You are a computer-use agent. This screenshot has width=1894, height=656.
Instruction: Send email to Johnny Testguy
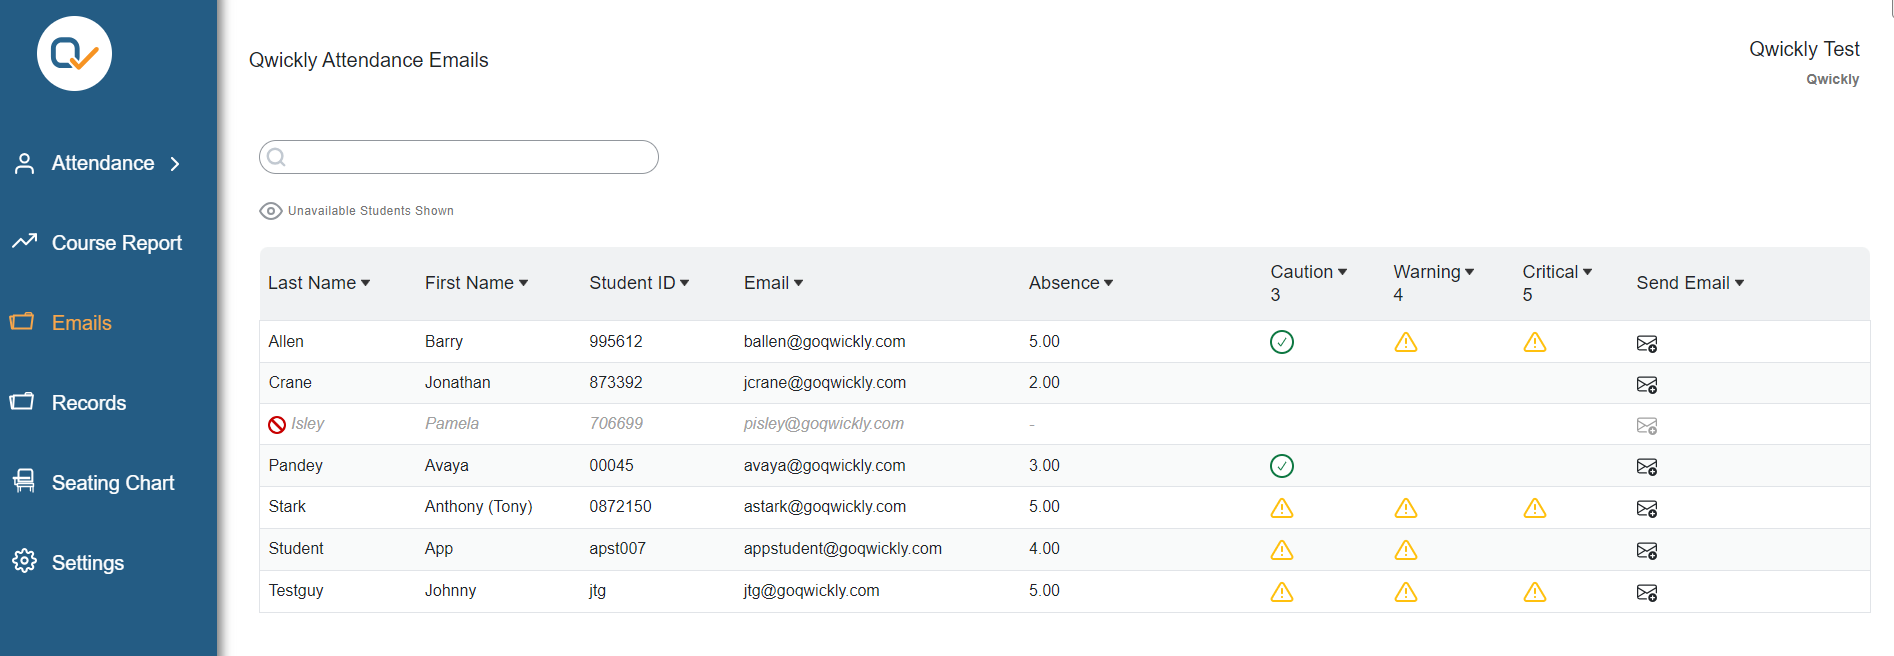click(1647, 593)
